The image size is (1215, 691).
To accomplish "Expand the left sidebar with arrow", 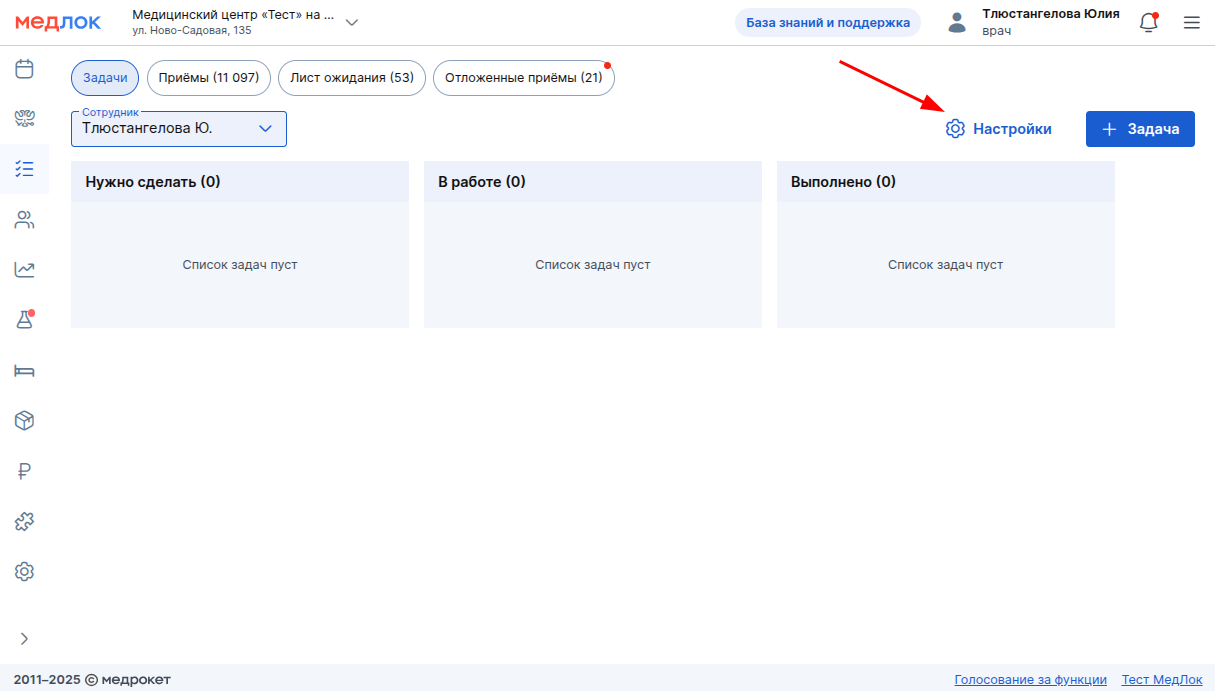I will [x=24, y=639].
